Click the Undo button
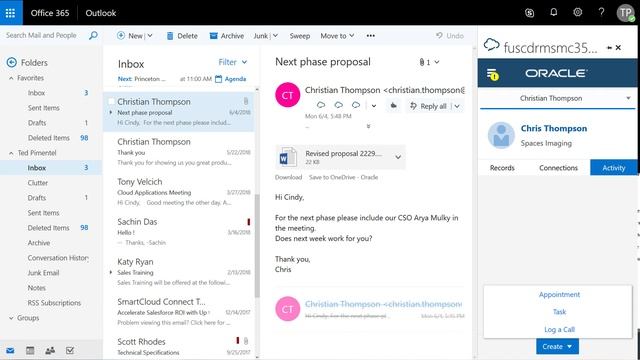The image size is (640, 360). click(450, 36)
